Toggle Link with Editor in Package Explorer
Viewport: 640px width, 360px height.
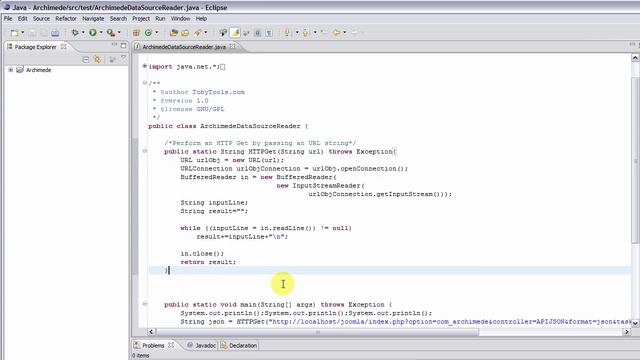[97, 60]
